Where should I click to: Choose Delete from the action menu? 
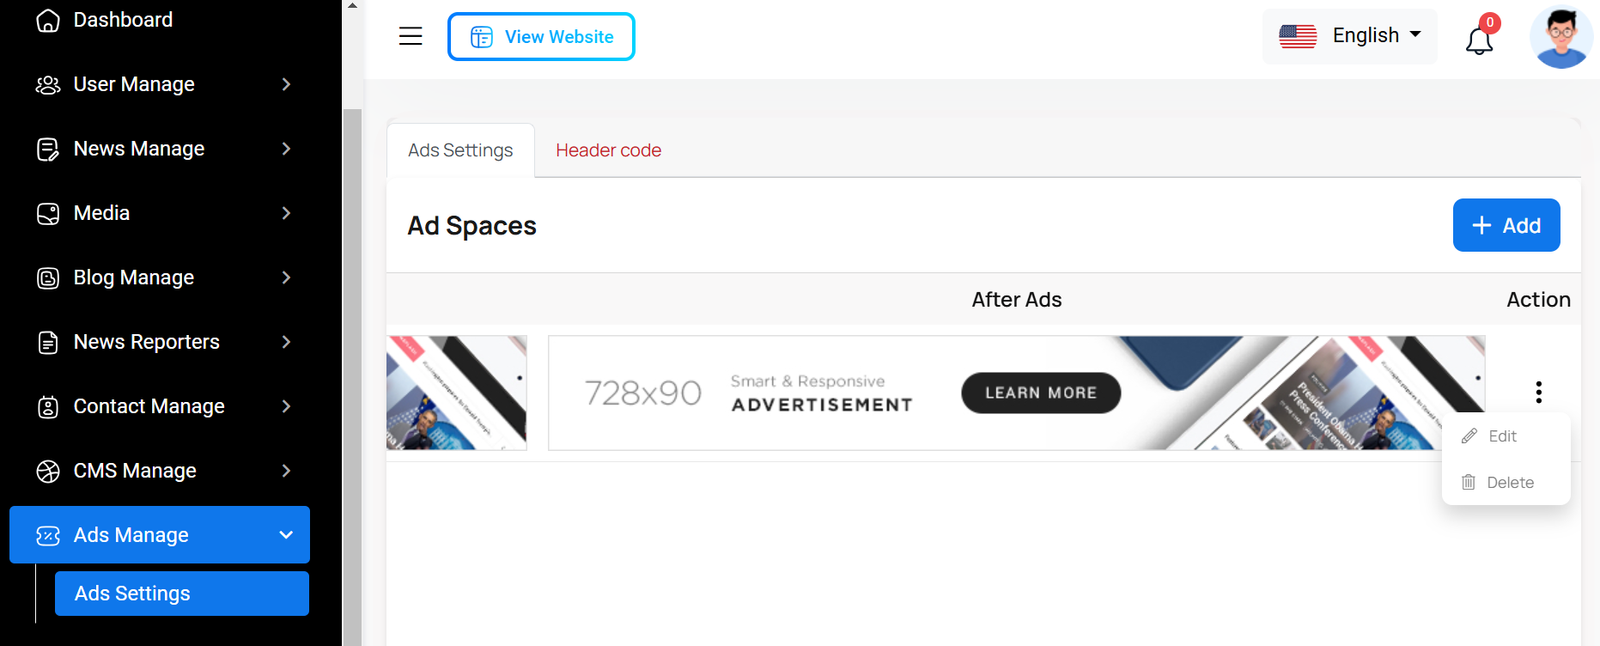pyautogui.click(x=1508, y=482)
